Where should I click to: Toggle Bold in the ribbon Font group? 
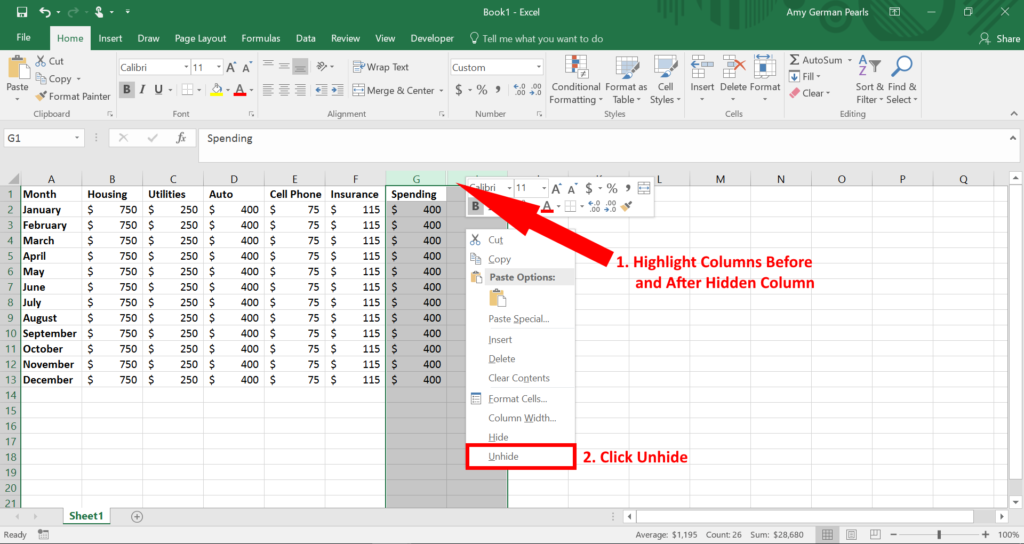[127, 90]
